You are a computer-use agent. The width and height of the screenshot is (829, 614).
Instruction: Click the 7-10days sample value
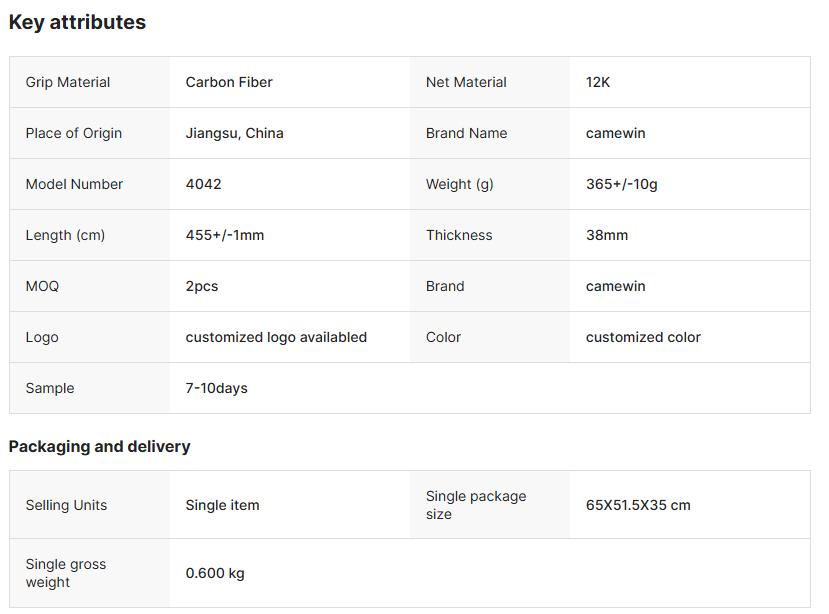[217, 388]
